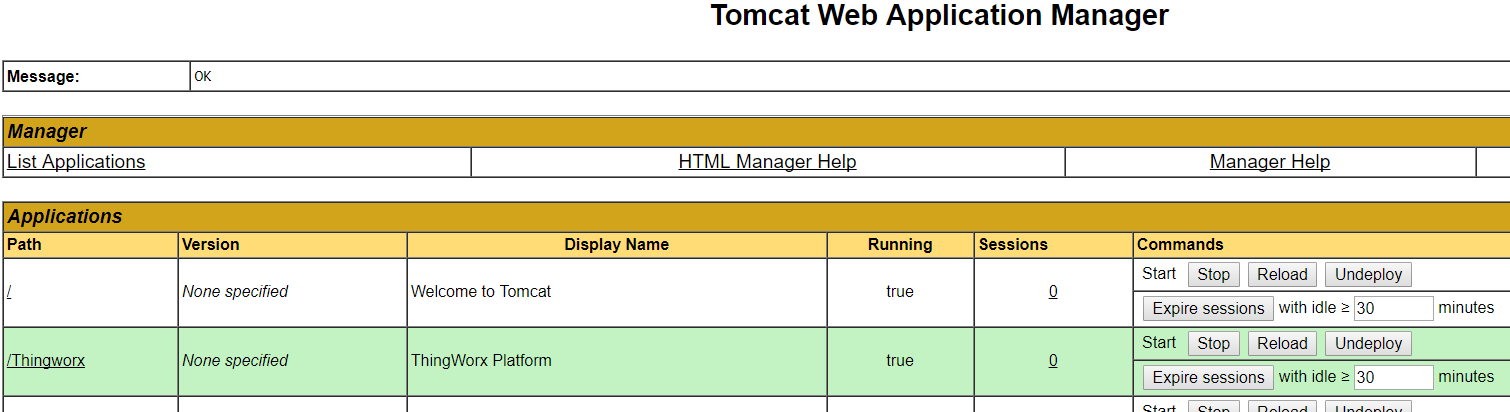Click sessions count for Welcome to Tomcat

click(x=1053, y=292)
